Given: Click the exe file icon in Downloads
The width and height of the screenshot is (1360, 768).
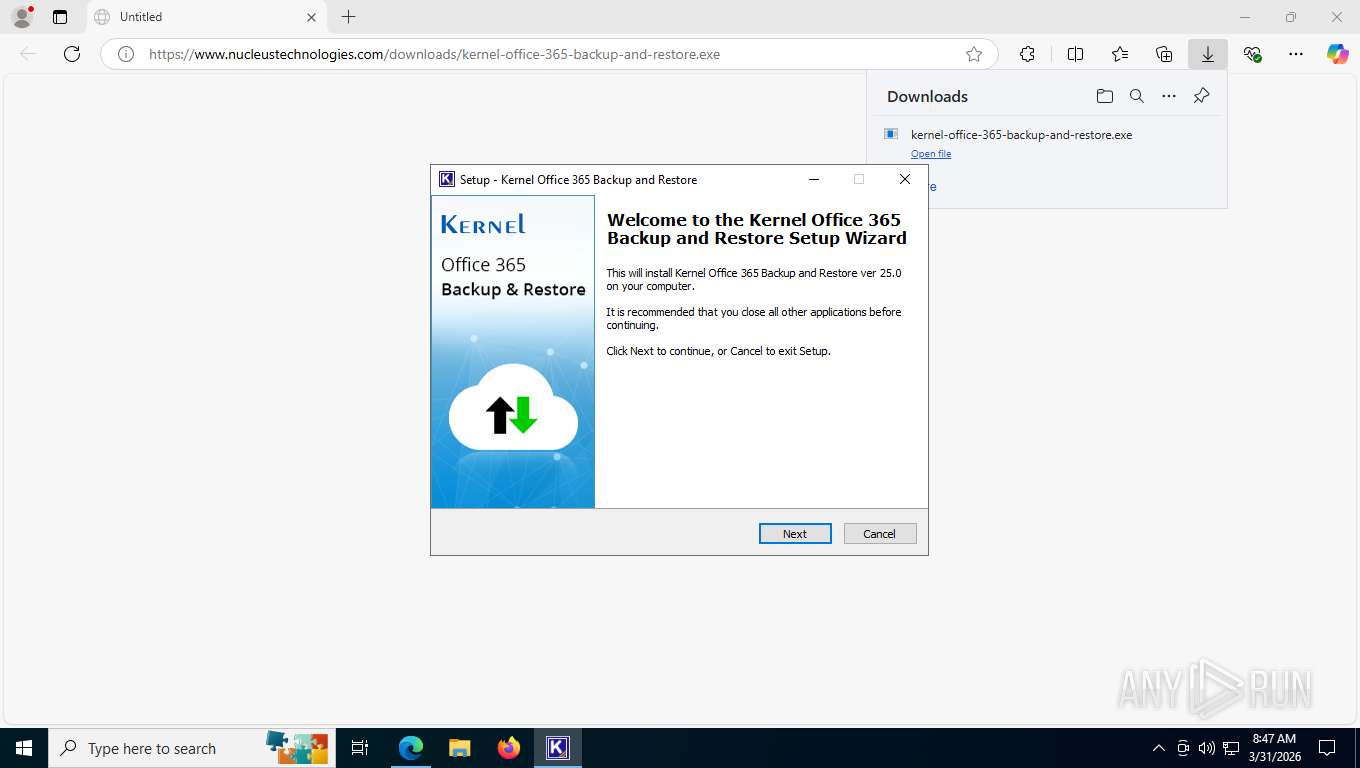Looking at the screenshot, I should (891, 134).
